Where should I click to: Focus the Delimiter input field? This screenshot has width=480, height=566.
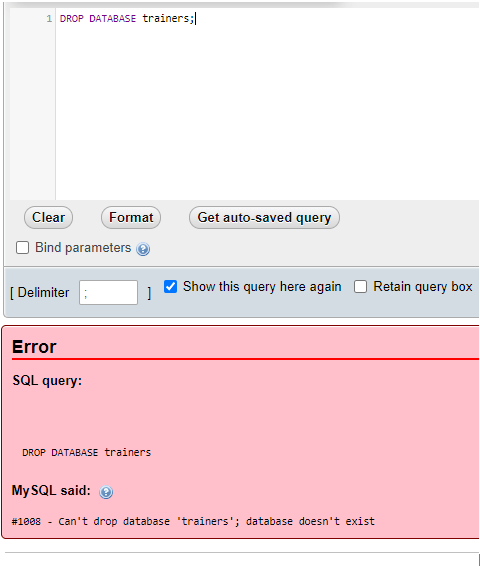coord(108,293)
